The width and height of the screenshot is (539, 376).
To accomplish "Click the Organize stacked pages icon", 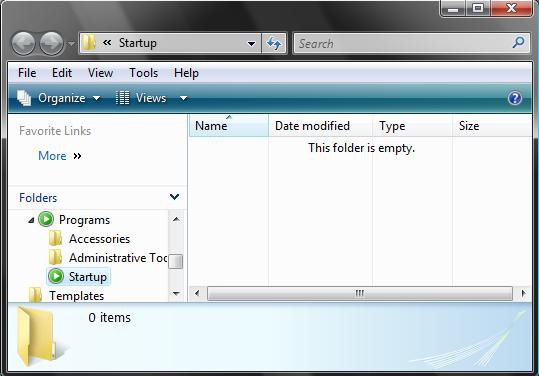I will pos(24,98).
